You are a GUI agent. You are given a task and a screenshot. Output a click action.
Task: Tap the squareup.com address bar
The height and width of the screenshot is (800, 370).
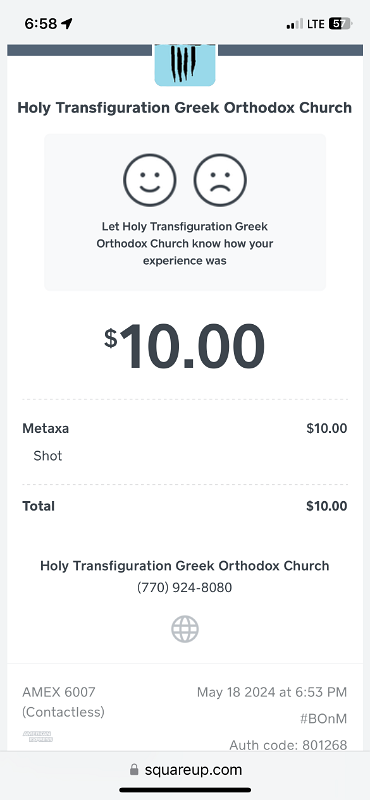pyautogui.click(x=185, y=769)
